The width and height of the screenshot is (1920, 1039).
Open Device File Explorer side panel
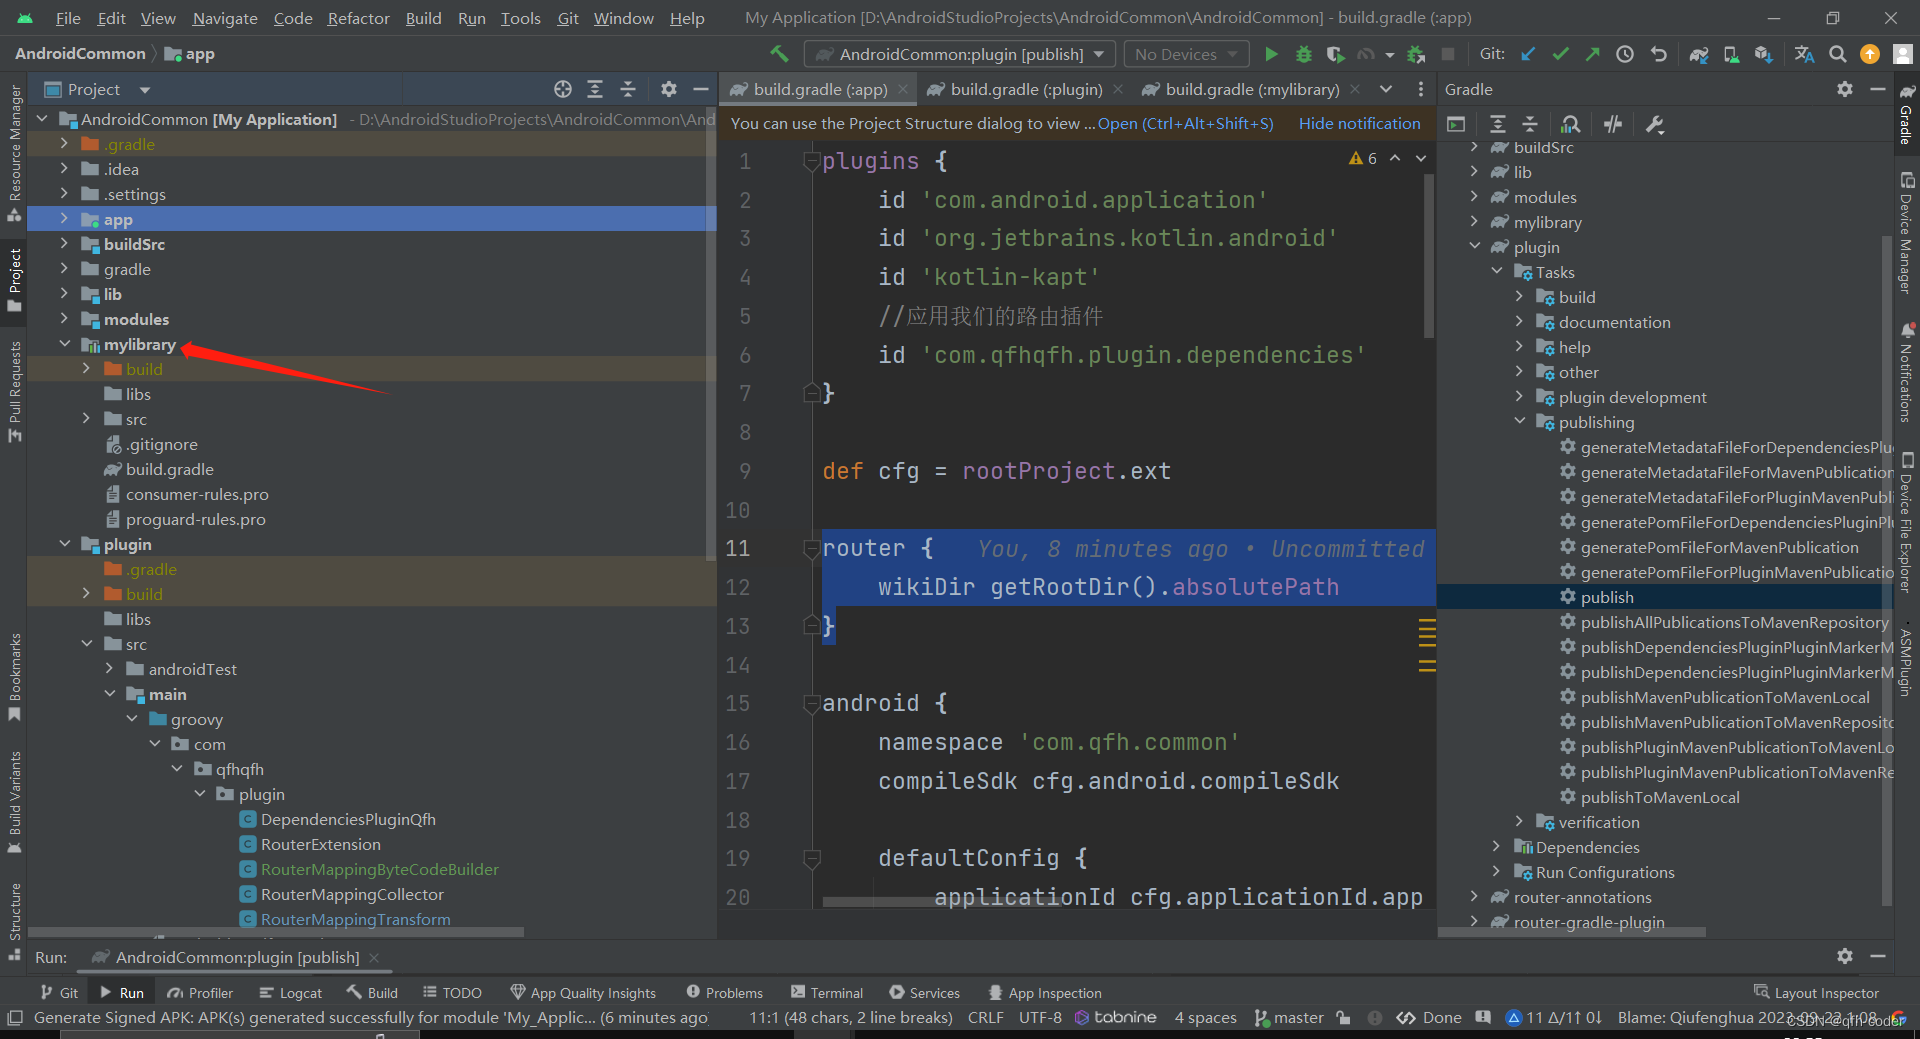pyautogui.click(x=1907, y=522)
